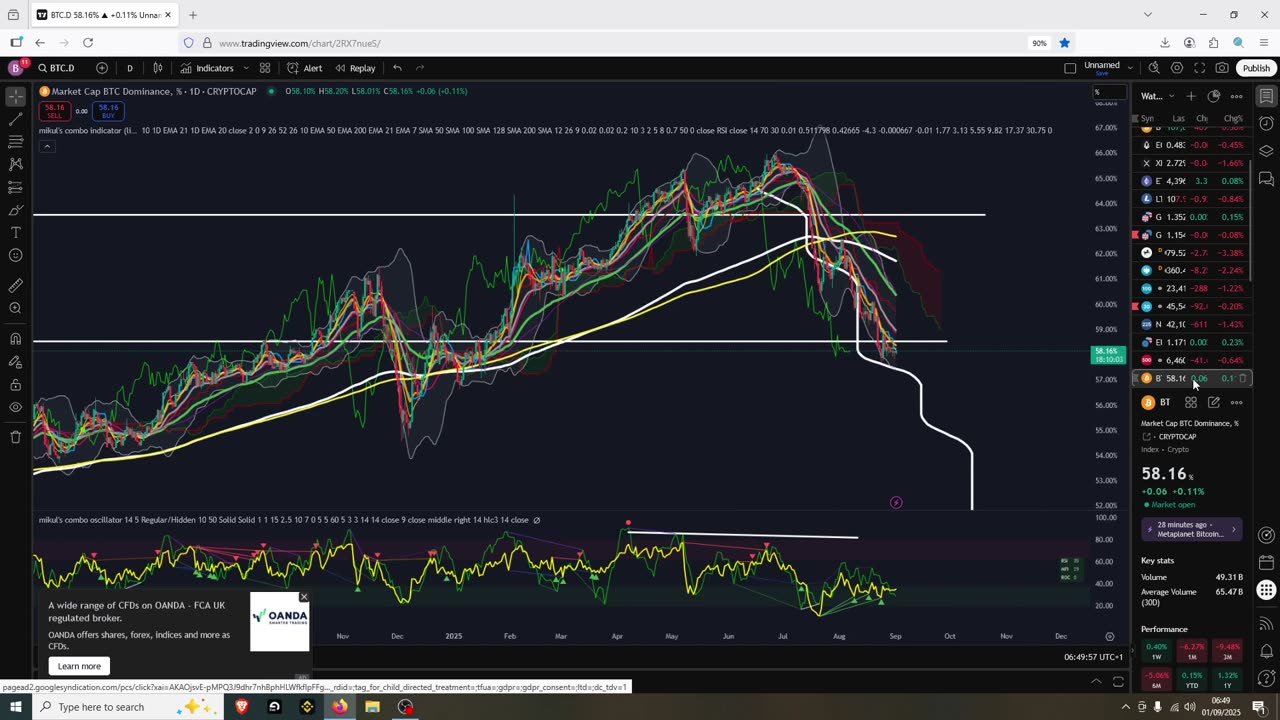
Task: Delete the BTC.D row from watchlist
Action: [x=1243, y=379]
